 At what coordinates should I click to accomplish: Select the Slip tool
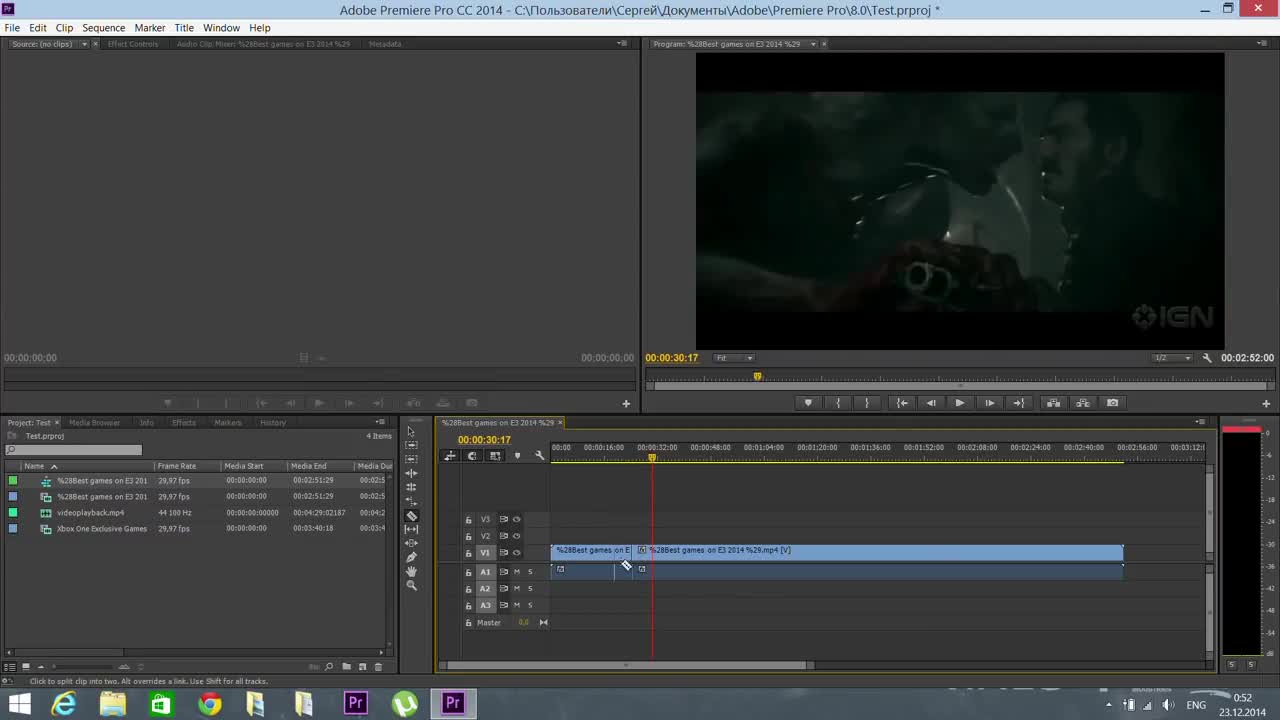coord(411,529)
